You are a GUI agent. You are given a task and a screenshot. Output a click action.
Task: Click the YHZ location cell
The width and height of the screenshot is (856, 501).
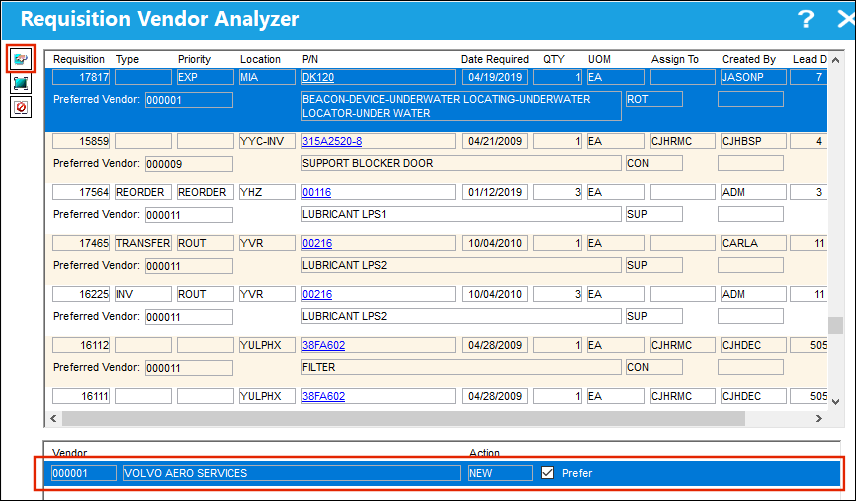(267, 192)
